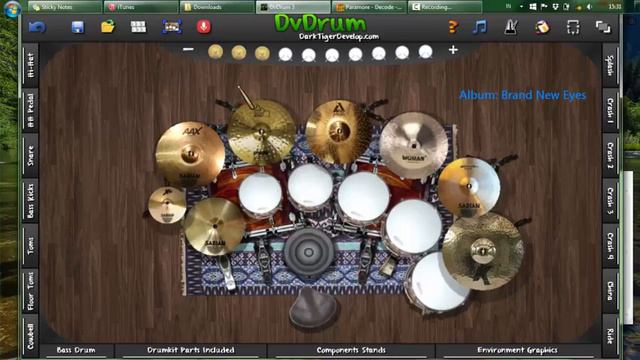The width and height of the screenshot is (640, 360).
Task: Save the drumkit with floppy disk icon
Action: [x=78, y=27]
